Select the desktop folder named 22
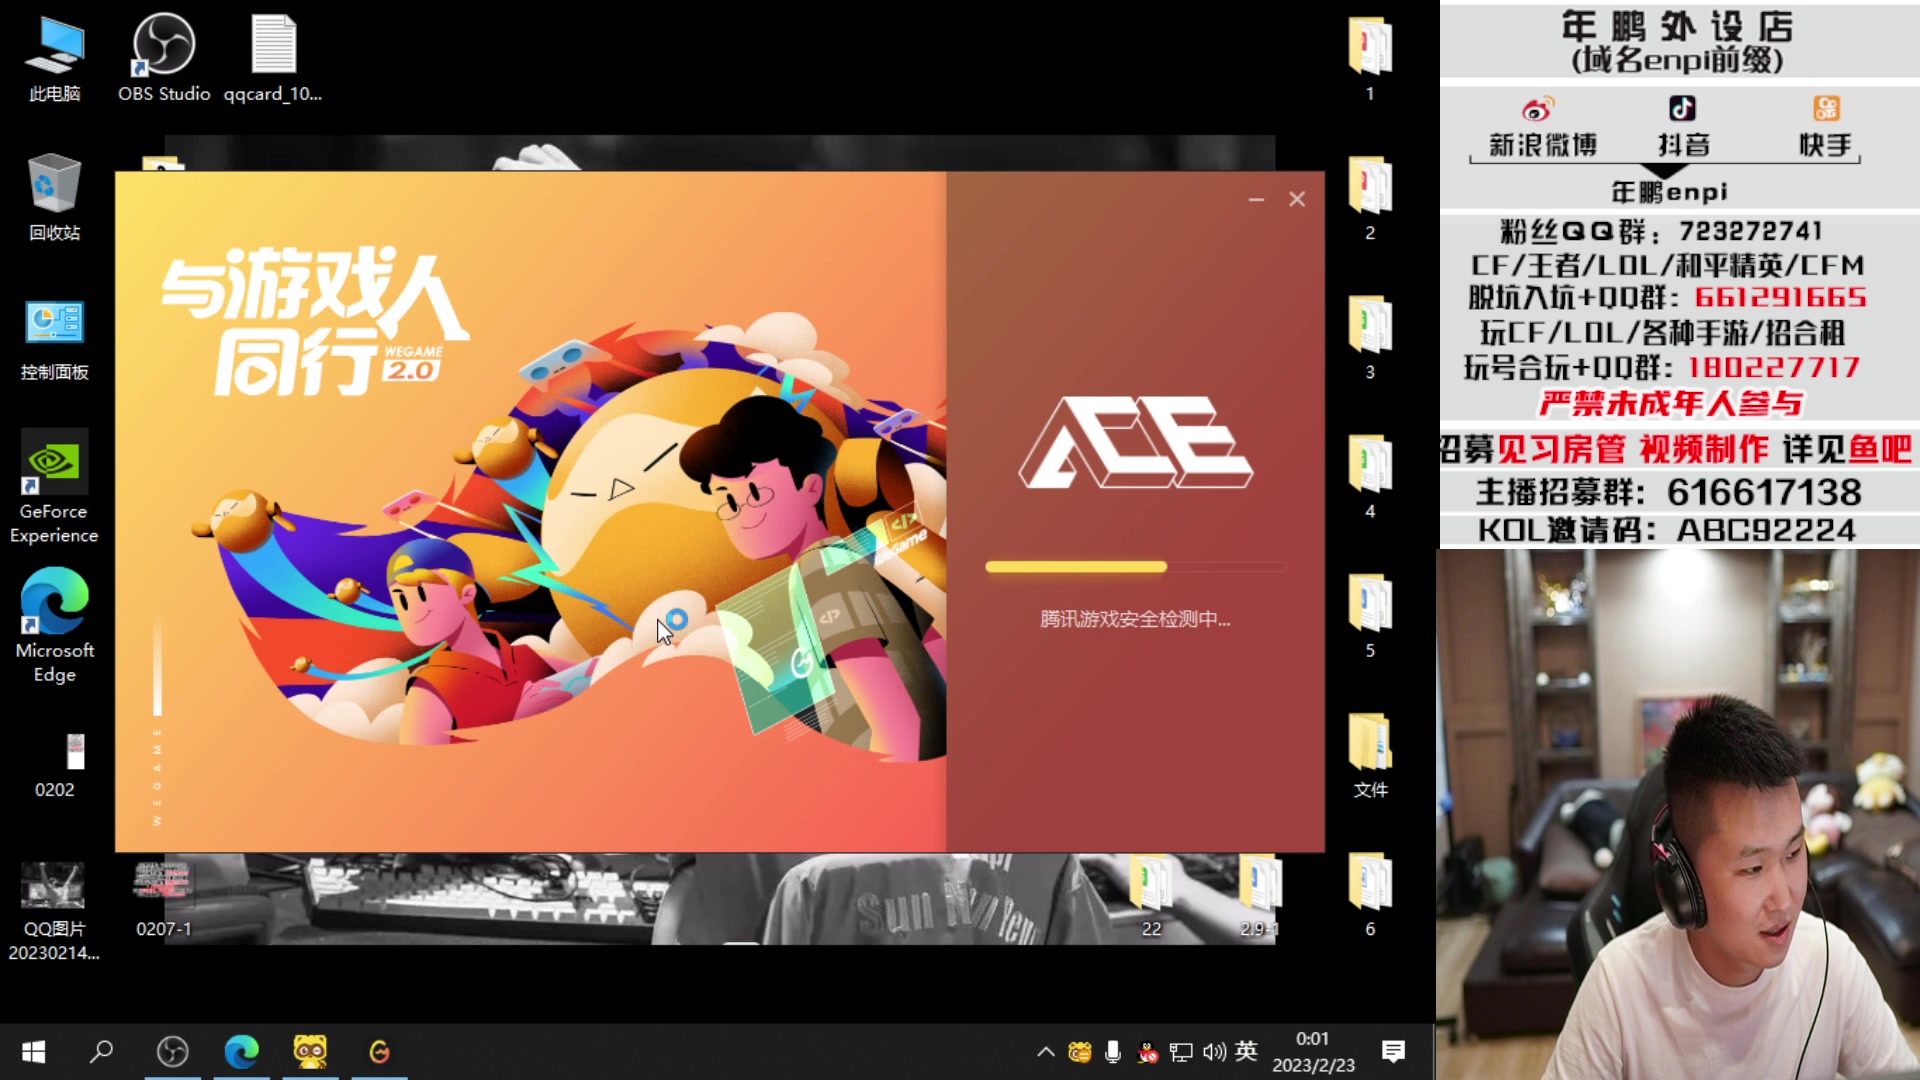Screen dimensions: 1920x1080 (x=1151, y=895)
